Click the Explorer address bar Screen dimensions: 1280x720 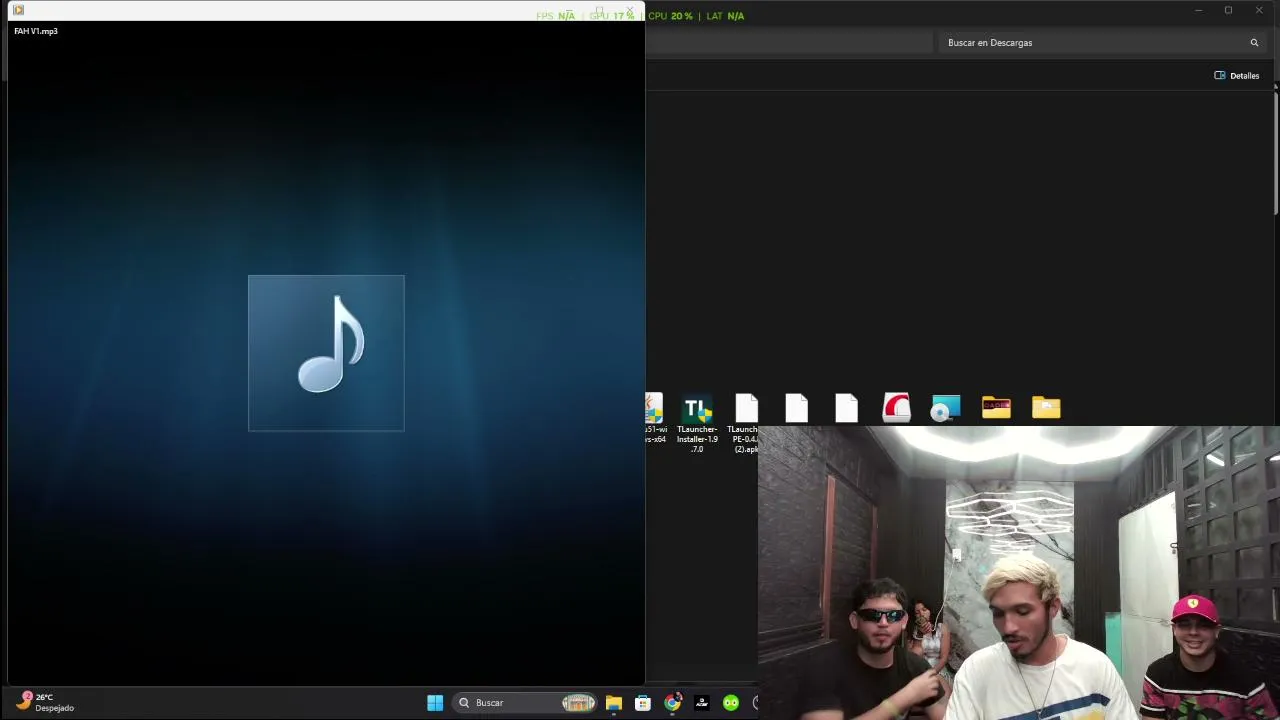click(x=787, y=43)
